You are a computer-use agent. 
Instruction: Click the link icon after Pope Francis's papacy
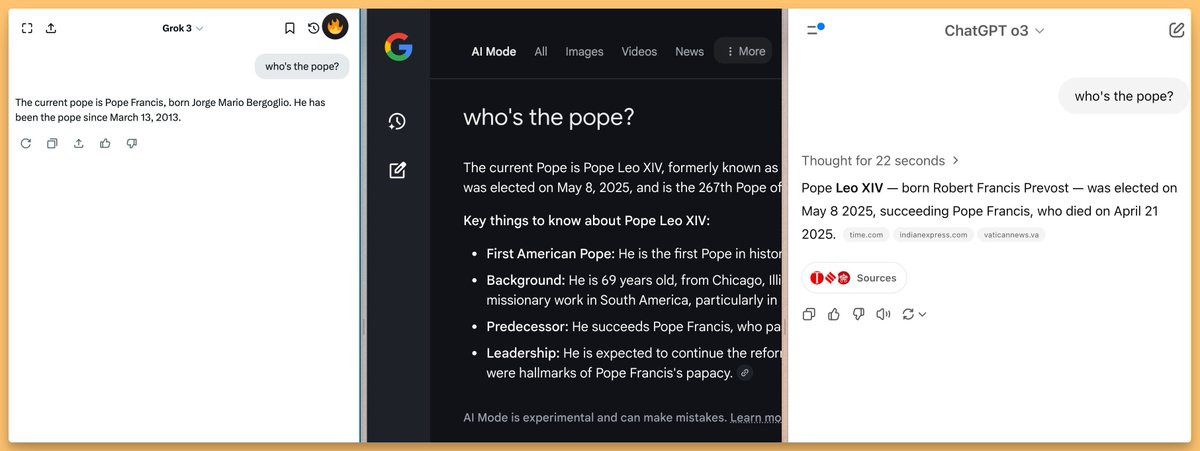tap(745, 373)
